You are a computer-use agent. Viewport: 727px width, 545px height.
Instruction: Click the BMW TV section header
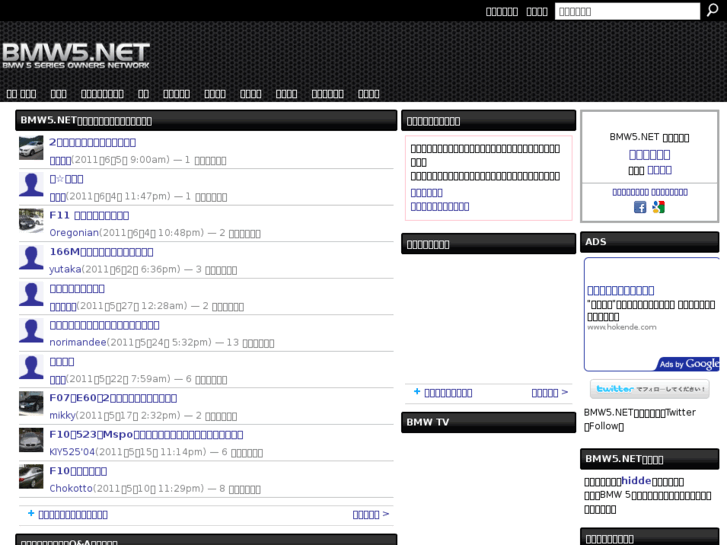coord(488,422)
